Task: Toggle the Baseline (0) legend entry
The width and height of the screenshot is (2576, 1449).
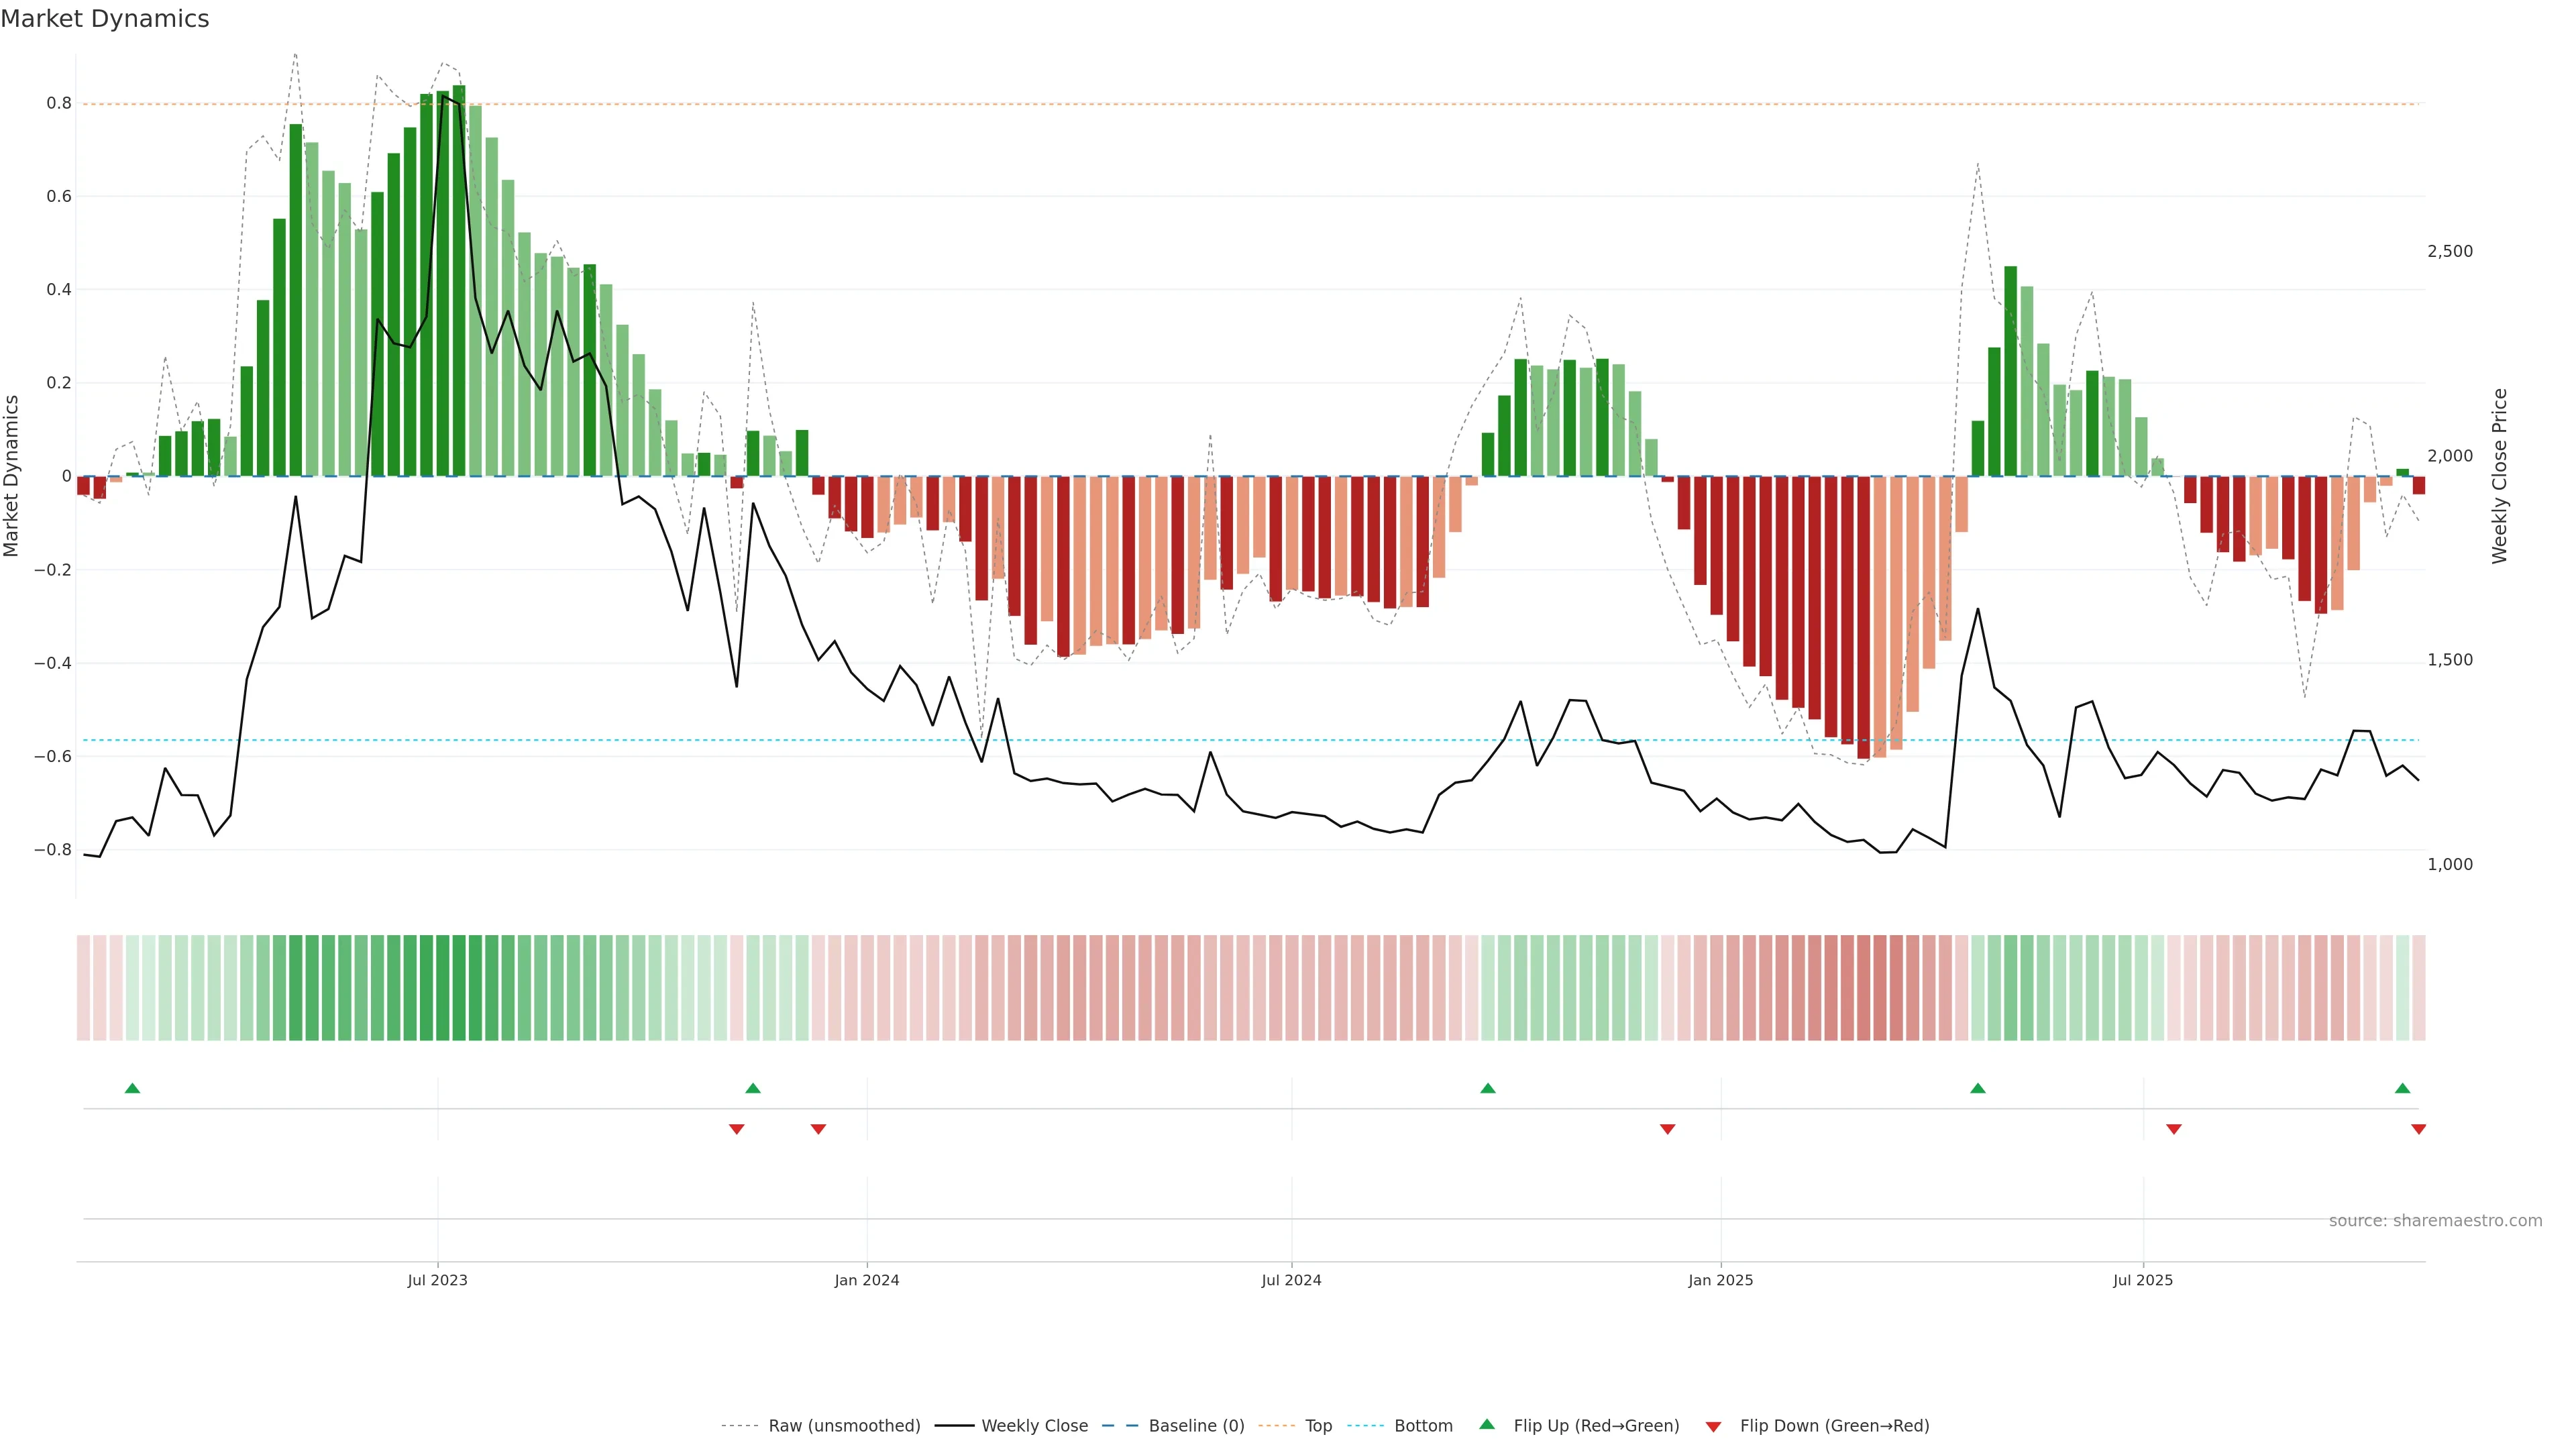Action: point(1196,1426)
